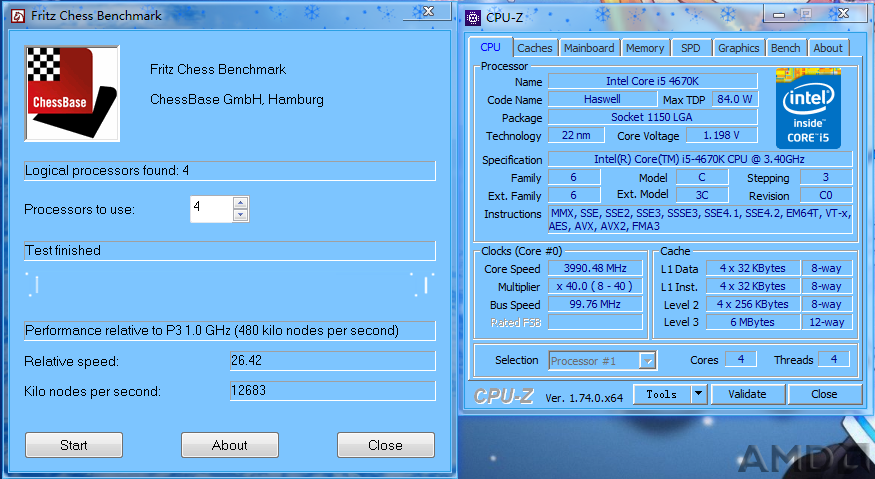Click the Tools button in CPU-Z
This screenshot has height=479, width=875.
click(662, 394)
